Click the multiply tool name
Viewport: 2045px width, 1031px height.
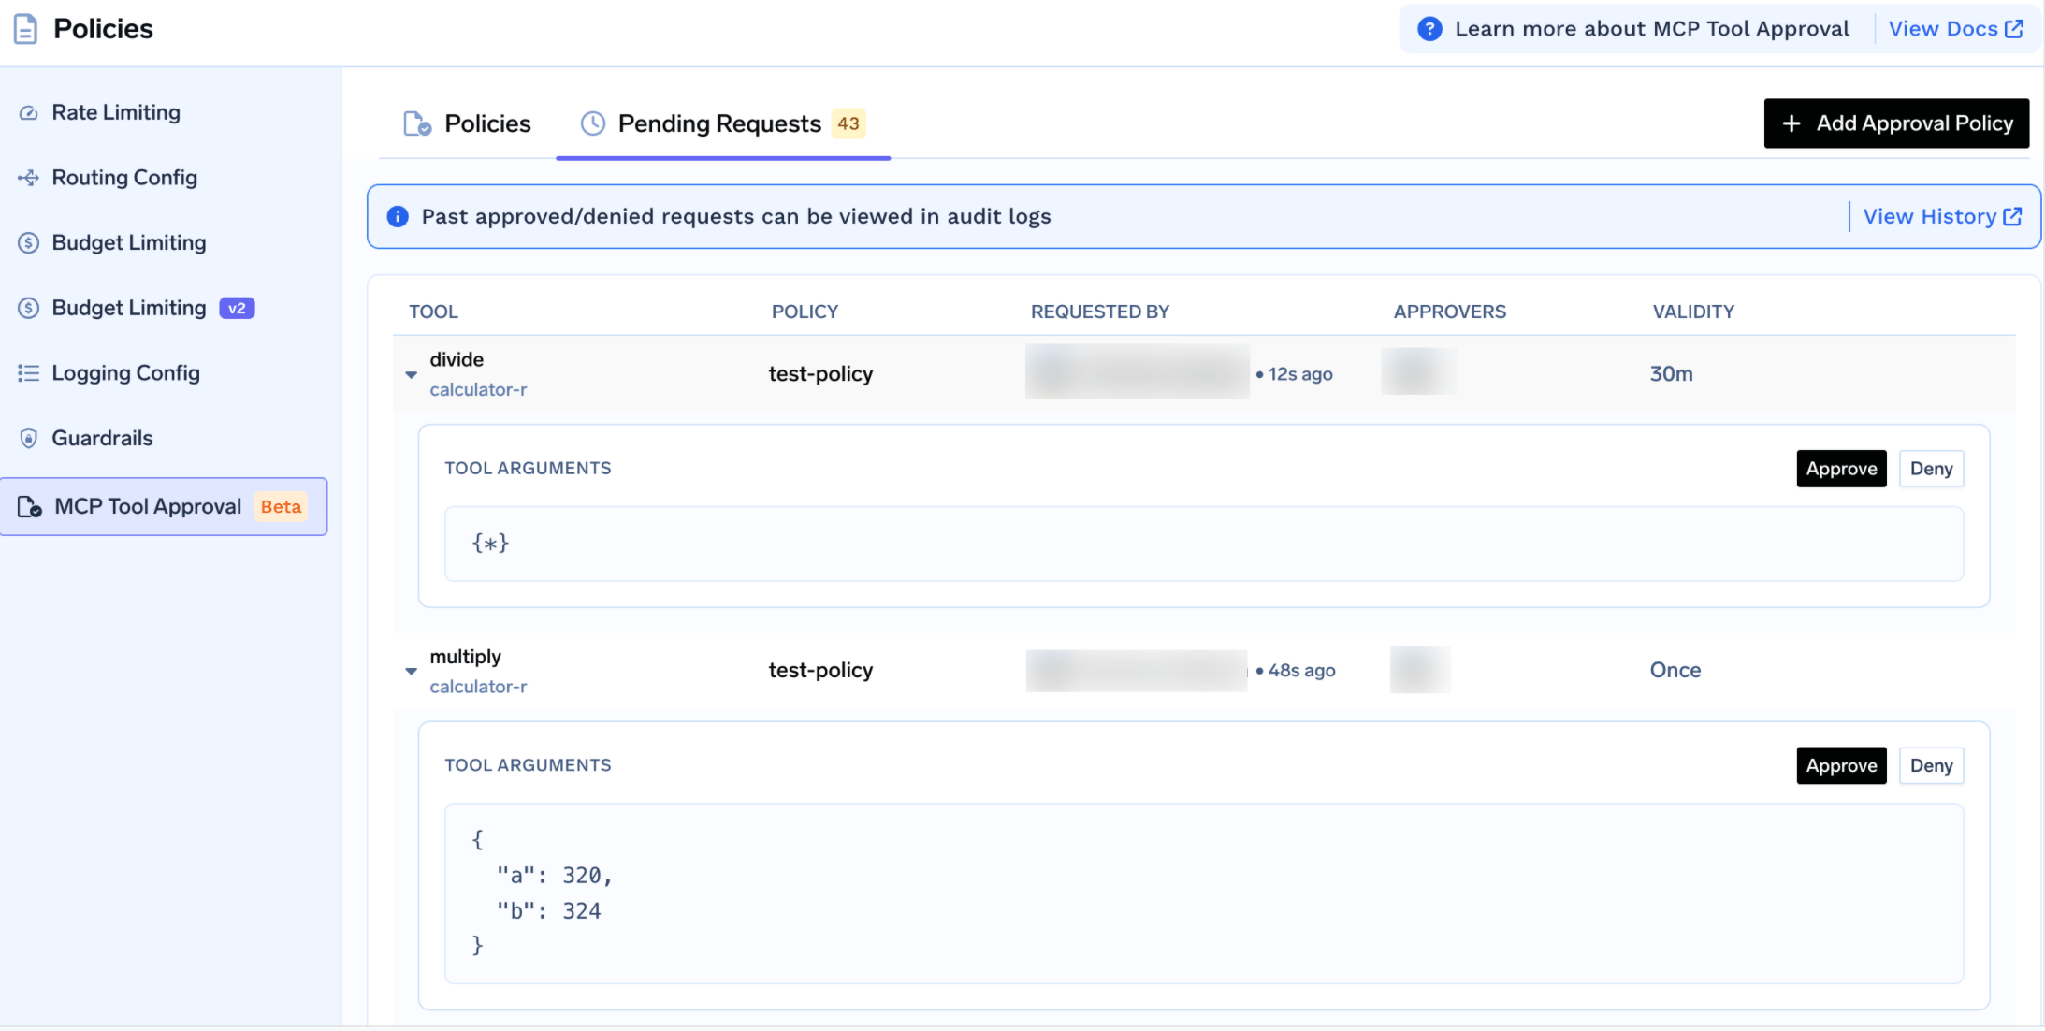click(x=465, y=657)
